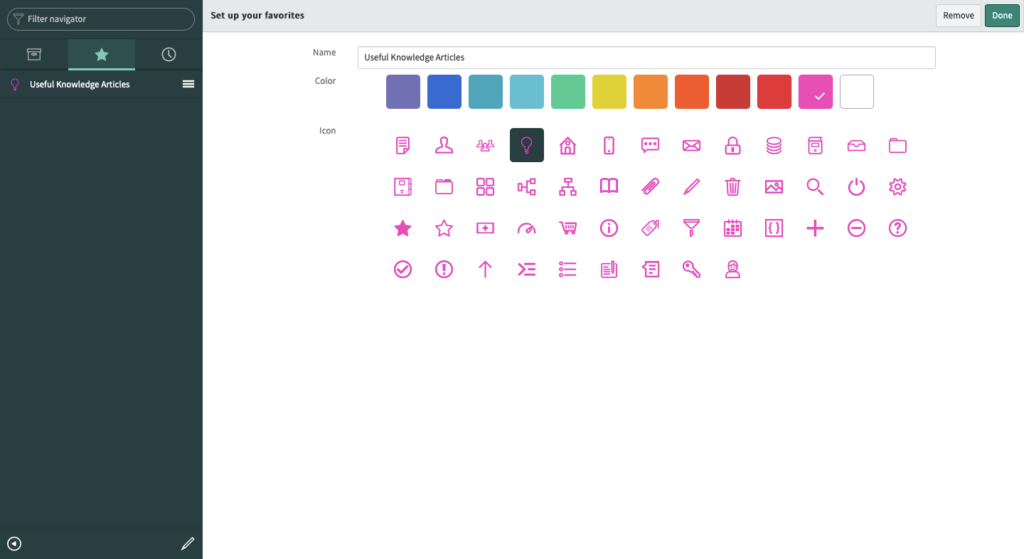
Task: Pick the teal blue color swatch
Action: (x=485, y=91)
